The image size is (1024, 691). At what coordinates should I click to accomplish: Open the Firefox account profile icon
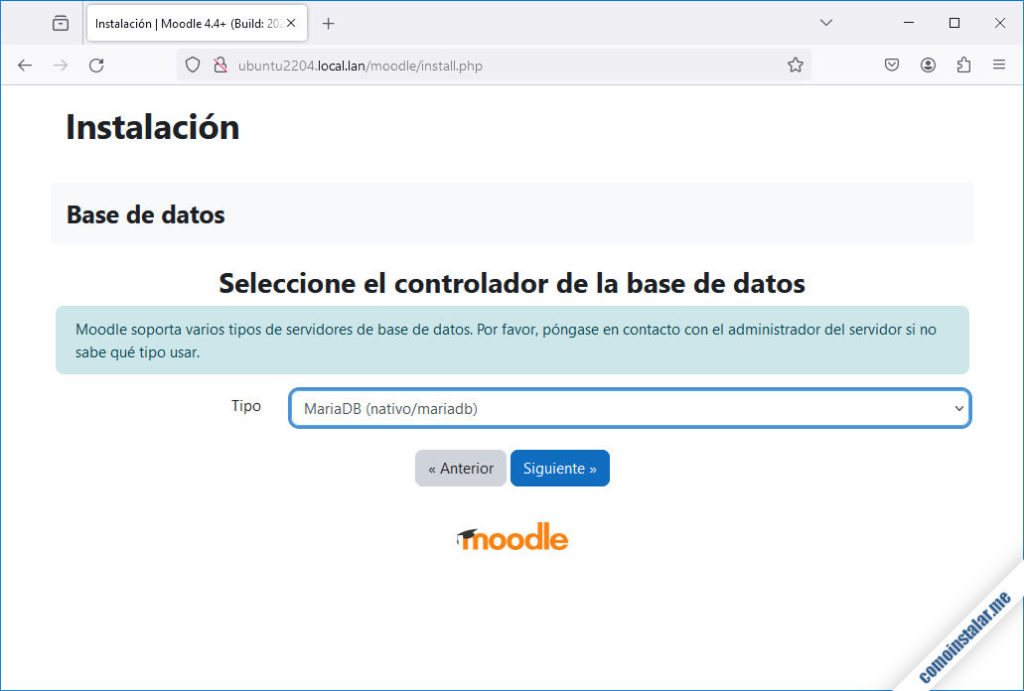coord(927,64)
